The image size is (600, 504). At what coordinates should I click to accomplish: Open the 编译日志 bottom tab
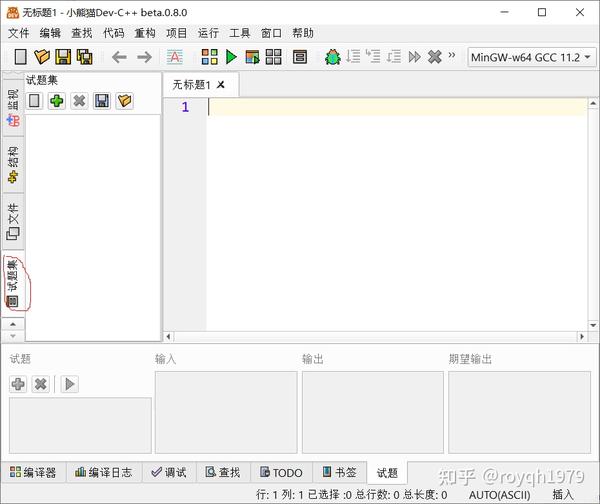[104, 473]
